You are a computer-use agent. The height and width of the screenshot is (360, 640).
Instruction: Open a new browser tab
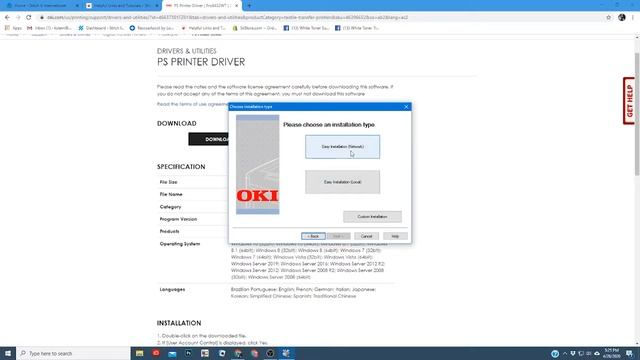coord(249,6)
